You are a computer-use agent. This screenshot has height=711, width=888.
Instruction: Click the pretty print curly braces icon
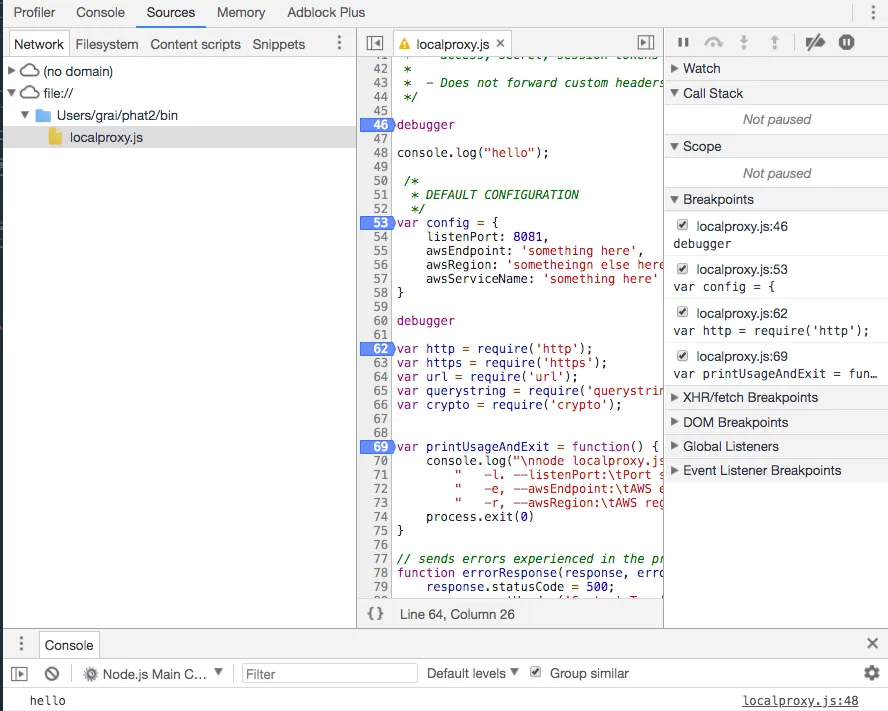375,613
